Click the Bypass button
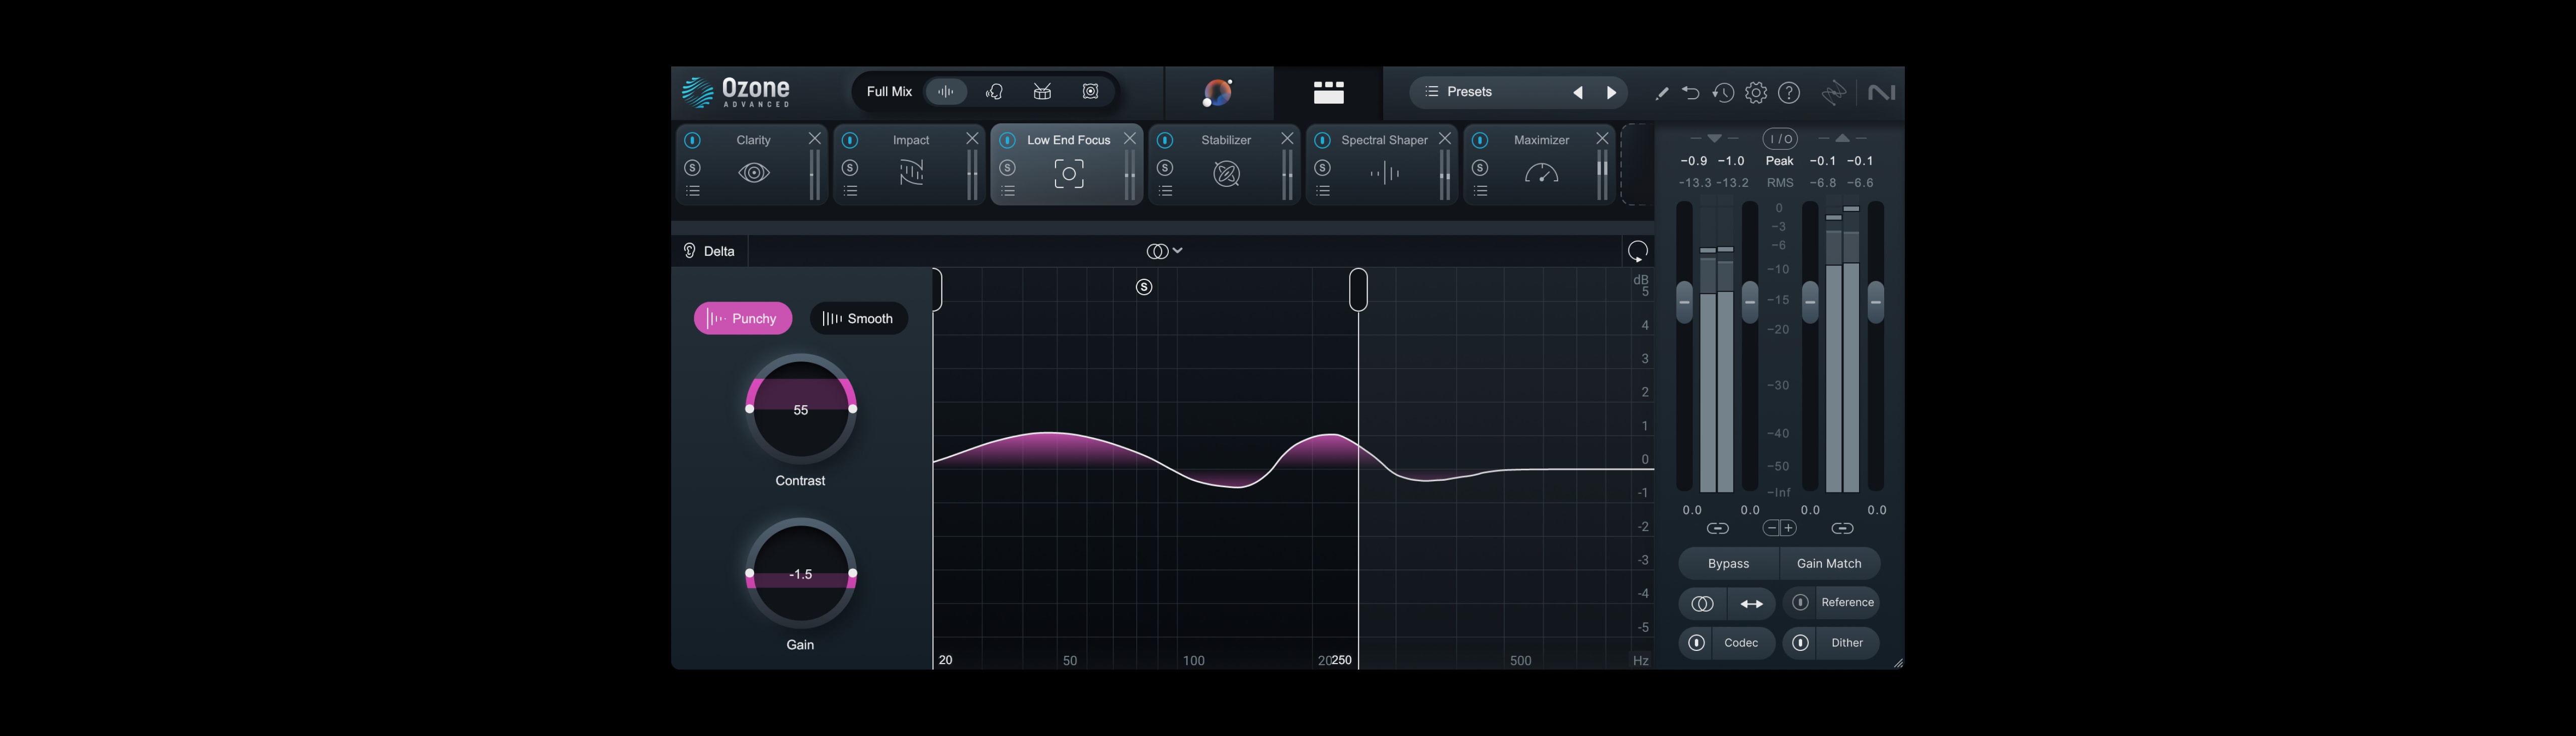 (1728, 563)
